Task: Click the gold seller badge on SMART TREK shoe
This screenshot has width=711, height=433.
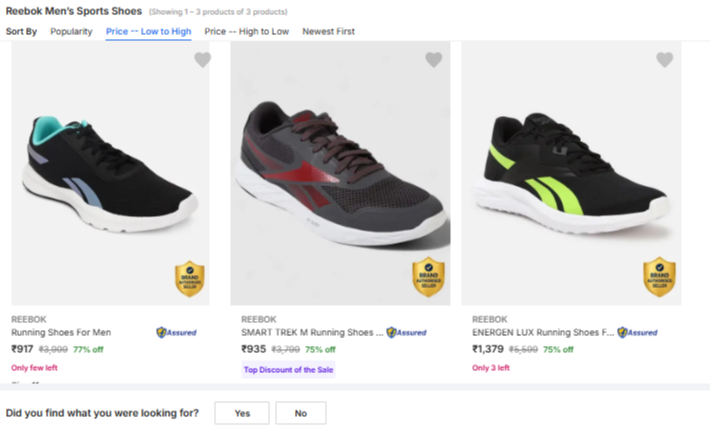Action: coord(429,277)
